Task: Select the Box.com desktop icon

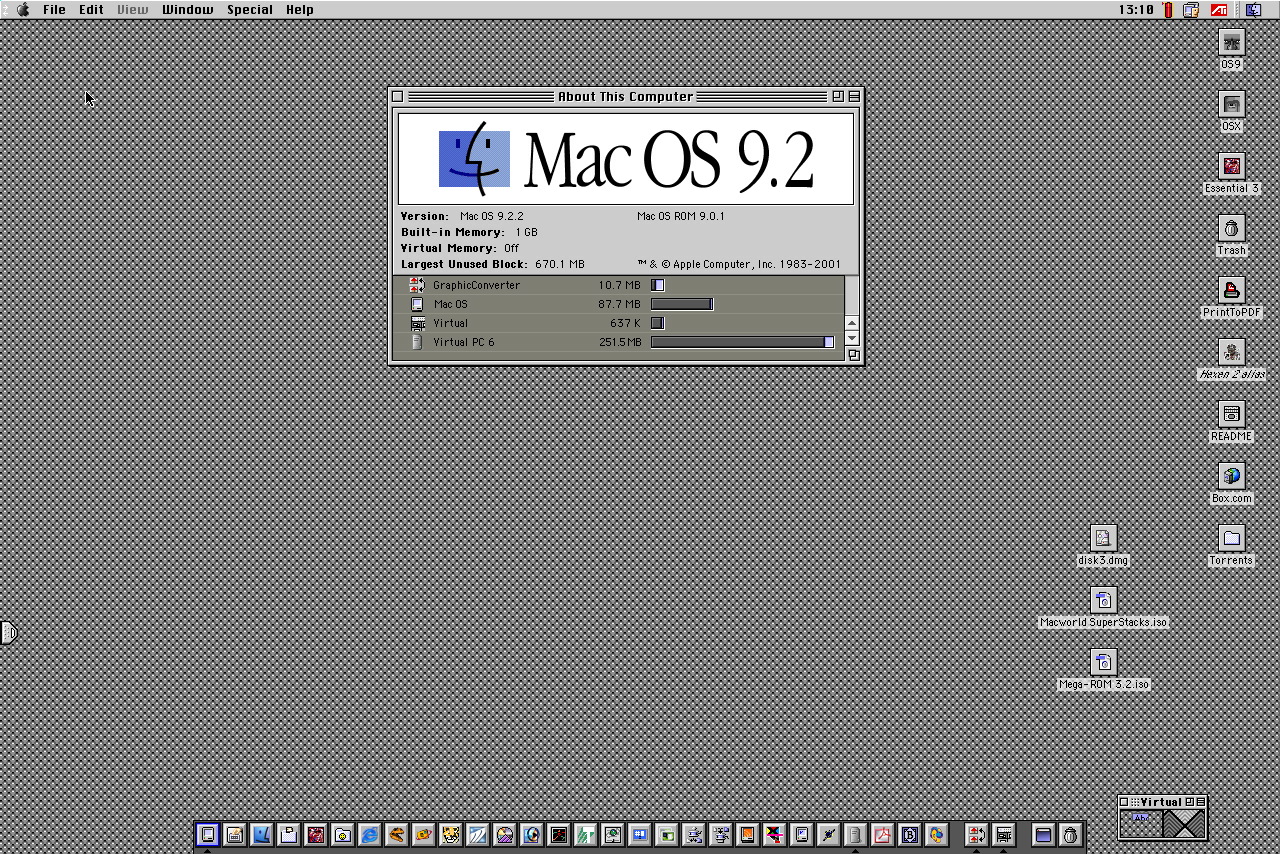Action: (x=1231, y=476)
